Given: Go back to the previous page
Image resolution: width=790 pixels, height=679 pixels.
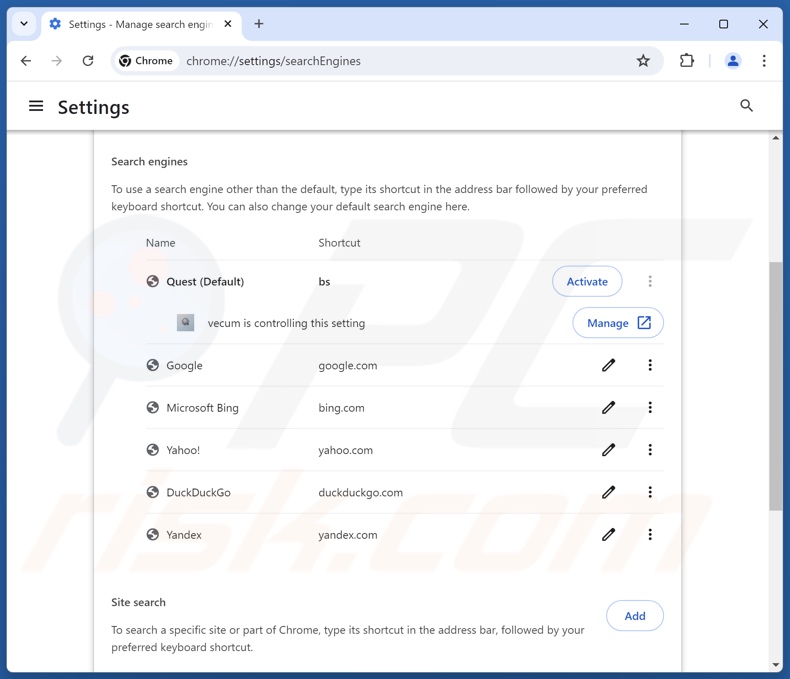Looking at the screenshot, I should tap(26, 61).
